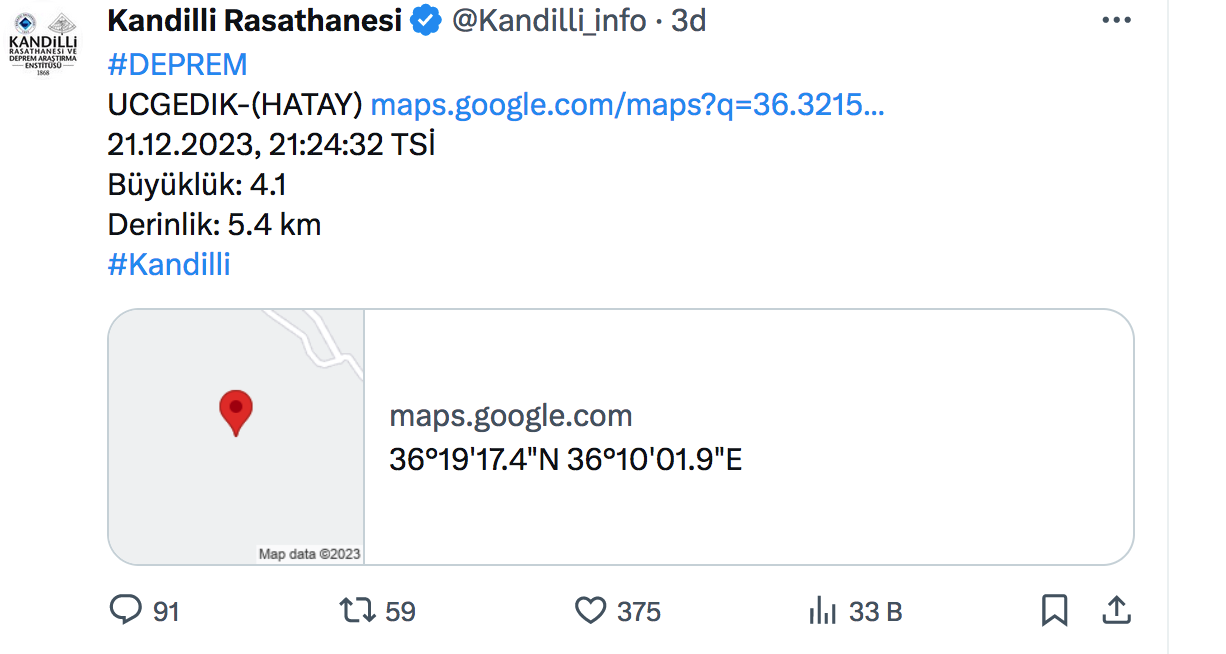Open the reply comments icon
The height and width of the screenshot is (654, 1226).
125,609
